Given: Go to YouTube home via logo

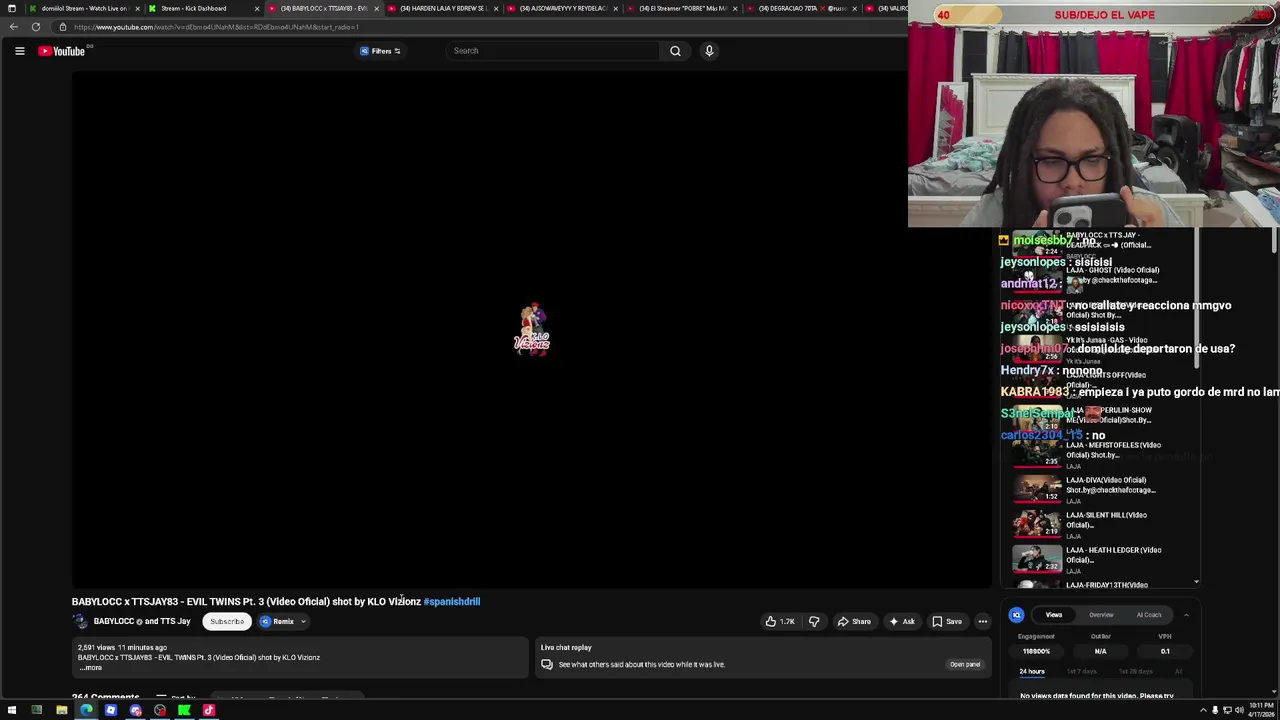Looking at the screenshot, I should [x=62, y=51].
